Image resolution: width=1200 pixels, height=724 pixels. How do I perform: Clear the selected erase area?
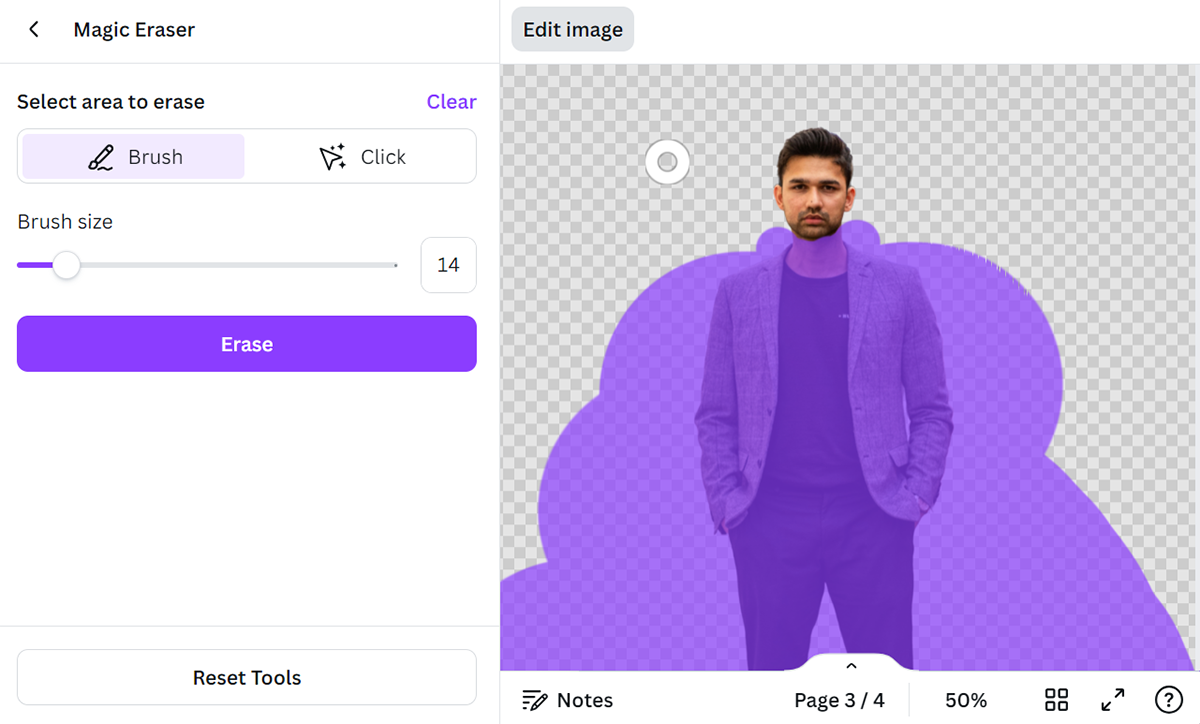pyautogui.click(x=451, y=102)
